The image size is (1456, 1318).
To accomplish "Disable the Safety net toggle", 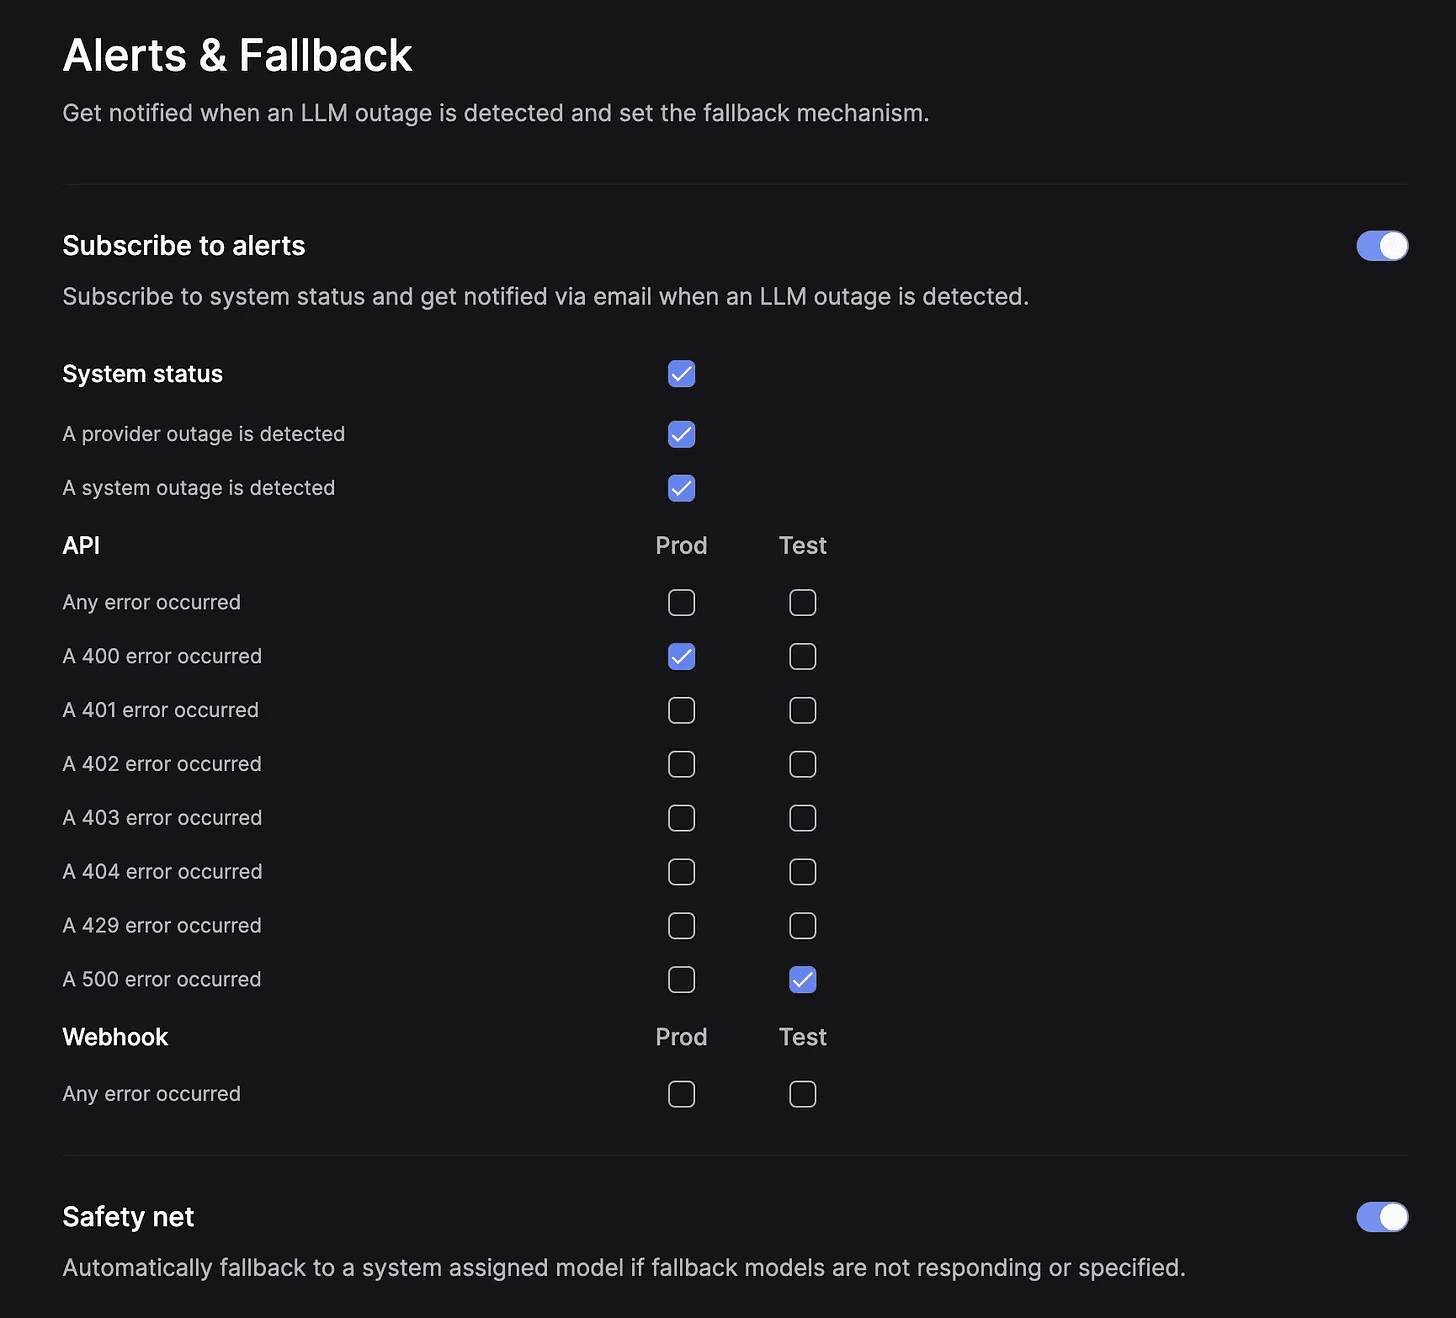I will coord(1382,1217).
